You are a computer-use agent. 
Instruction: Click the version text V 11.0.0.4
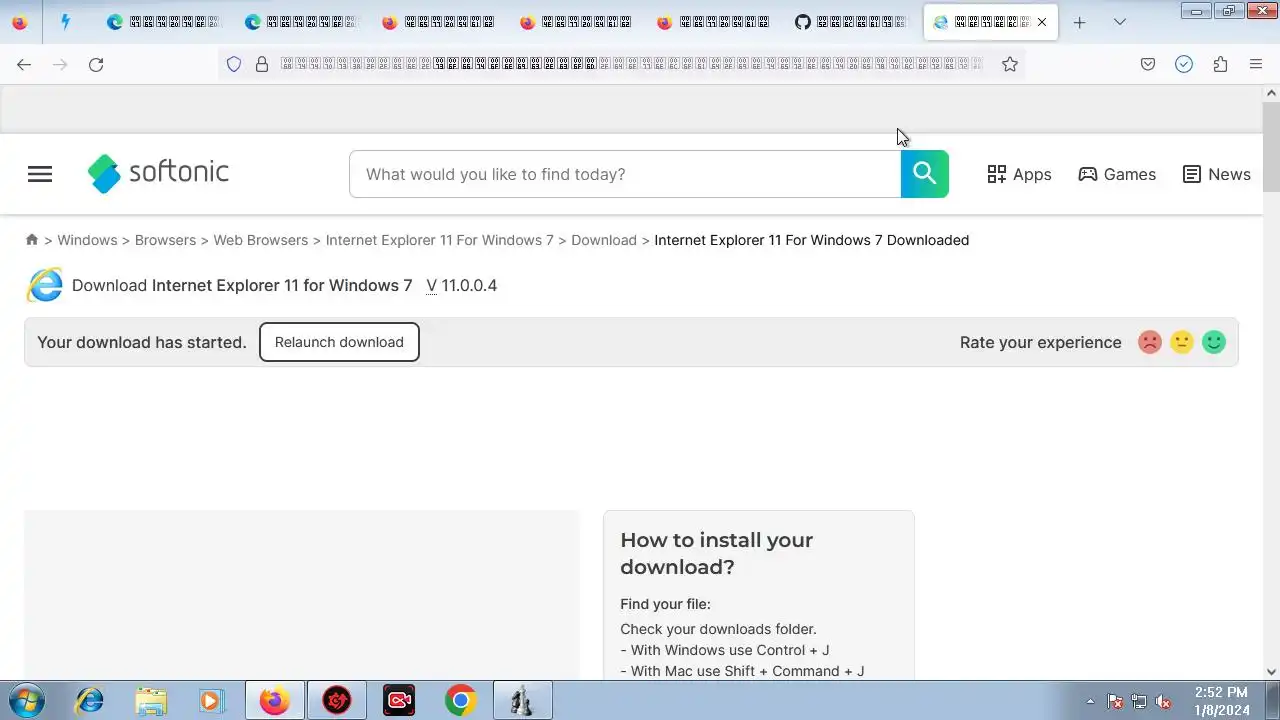pos(461,285)
